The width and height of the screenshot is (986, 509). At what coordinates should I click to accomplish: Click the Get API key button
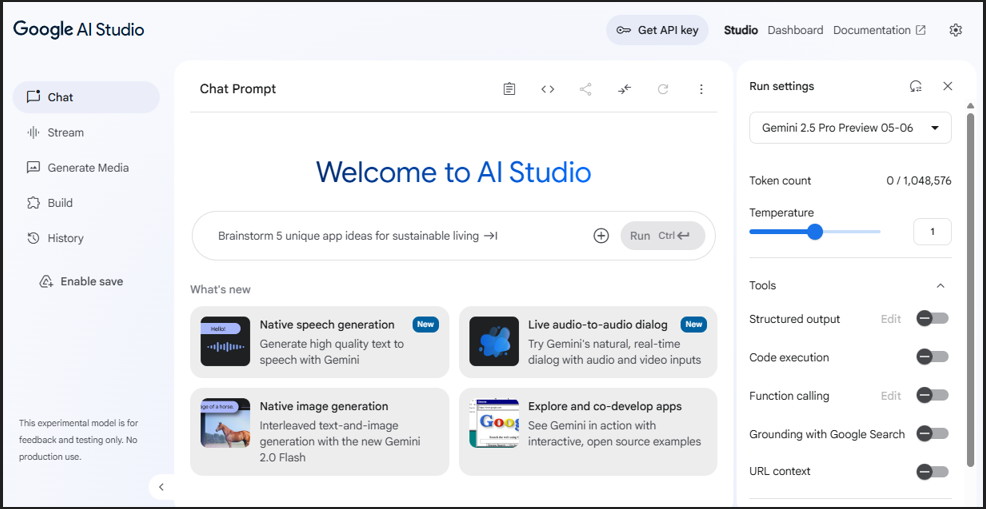point(657,30)
